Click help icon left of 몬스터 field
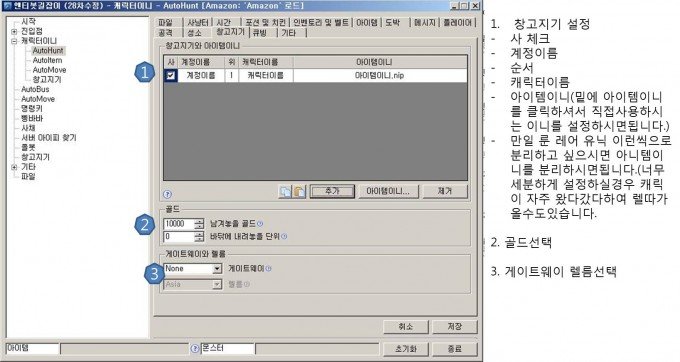 (195, 349)
